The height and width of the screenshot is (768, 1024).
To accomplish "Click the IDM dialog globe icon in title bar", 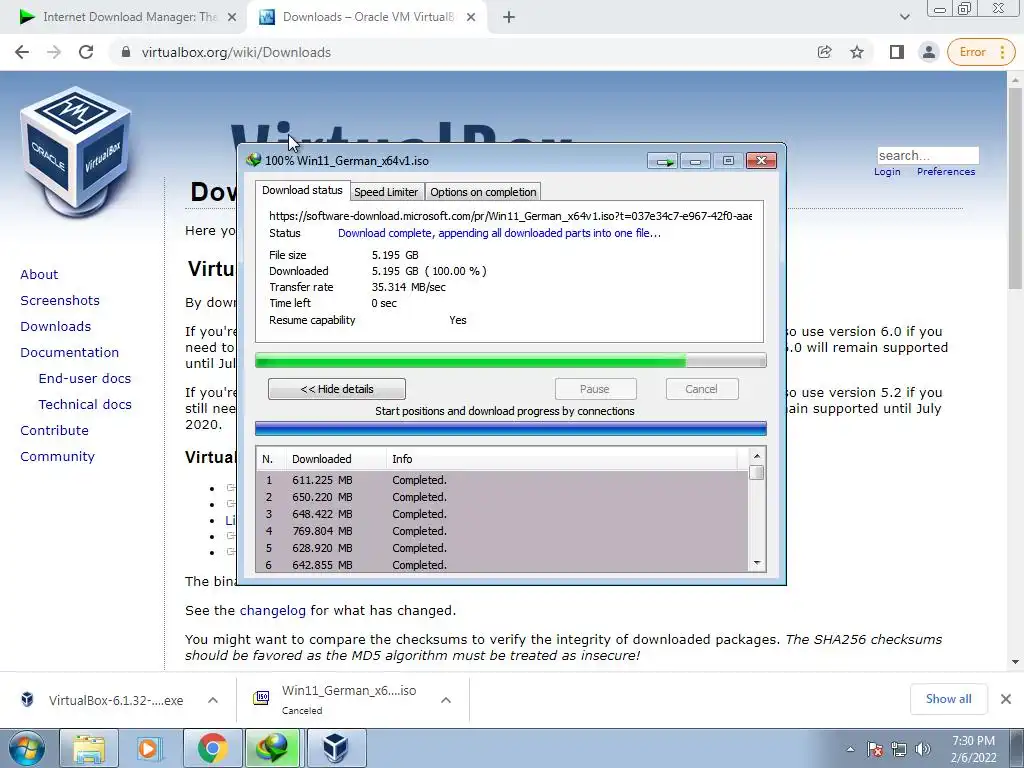I will [x=253, y=161].
